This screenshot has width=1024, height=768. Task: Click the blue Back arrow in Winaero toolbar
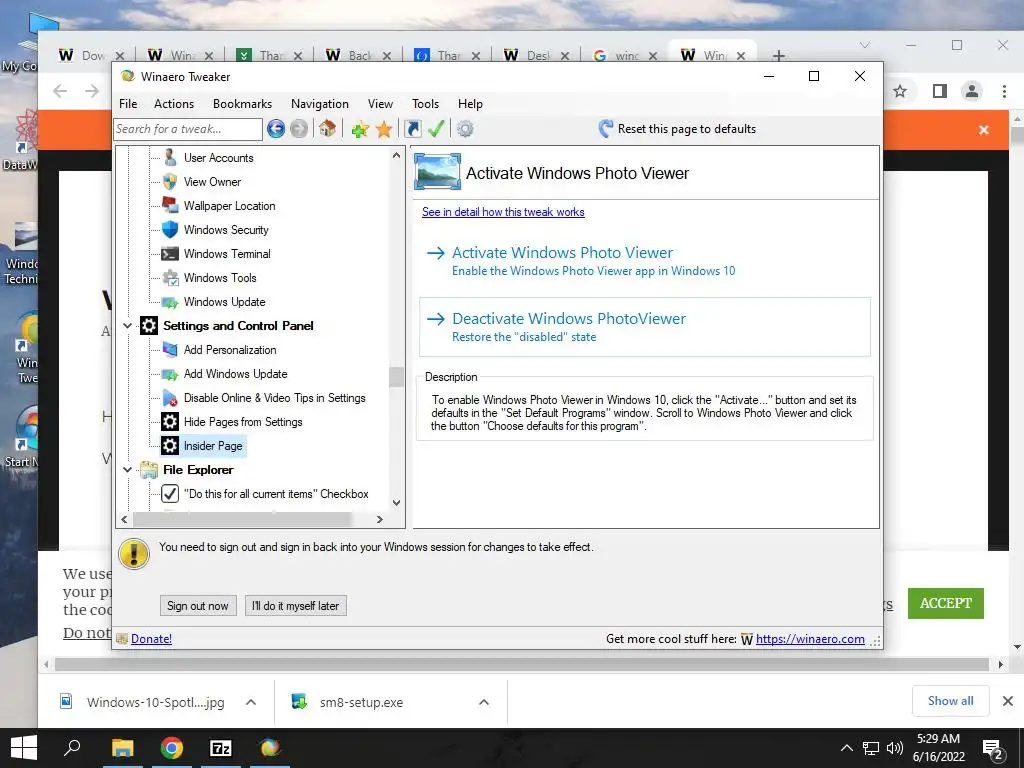point(276,129)
